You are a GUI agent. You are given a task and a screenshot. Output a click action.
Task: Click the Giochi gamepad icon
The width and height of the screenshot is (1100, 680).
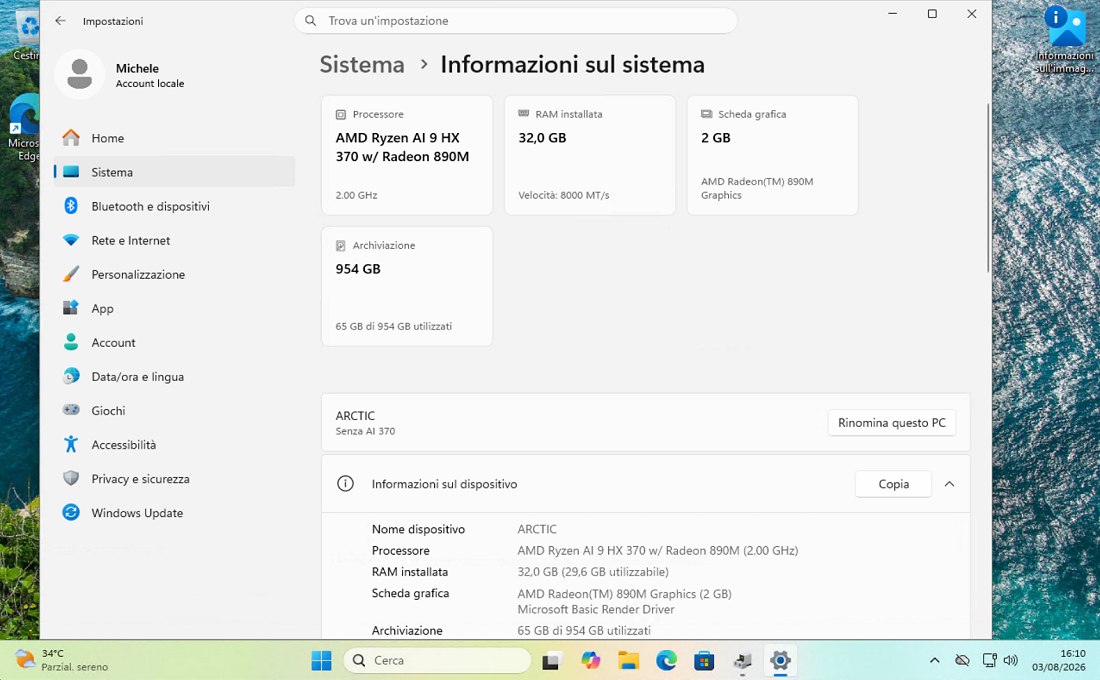click(x=71, y=410)
